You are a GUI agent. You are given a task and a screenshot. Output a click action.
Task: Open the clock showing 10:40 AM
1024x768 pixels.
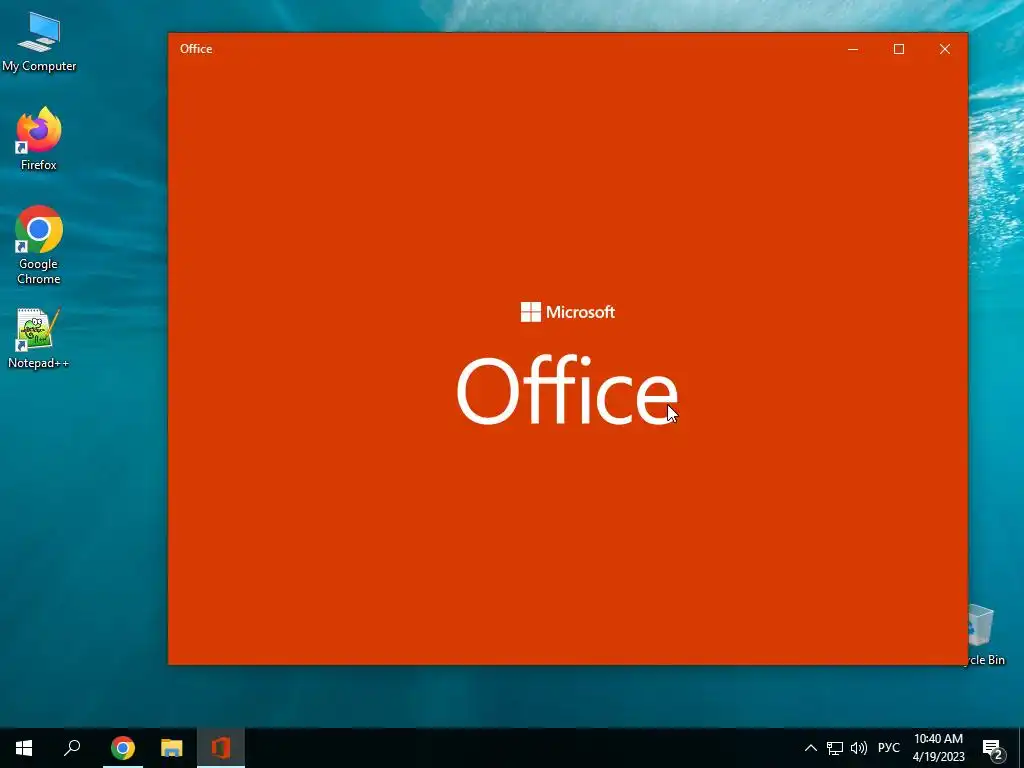tap(938, 748)
